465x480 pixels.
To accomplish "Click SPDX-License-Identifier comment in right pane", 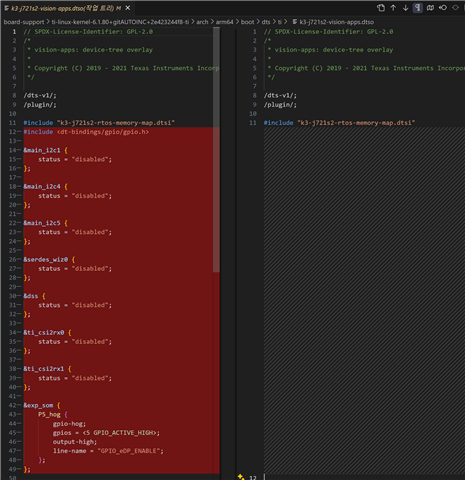I will pos(328,32).
